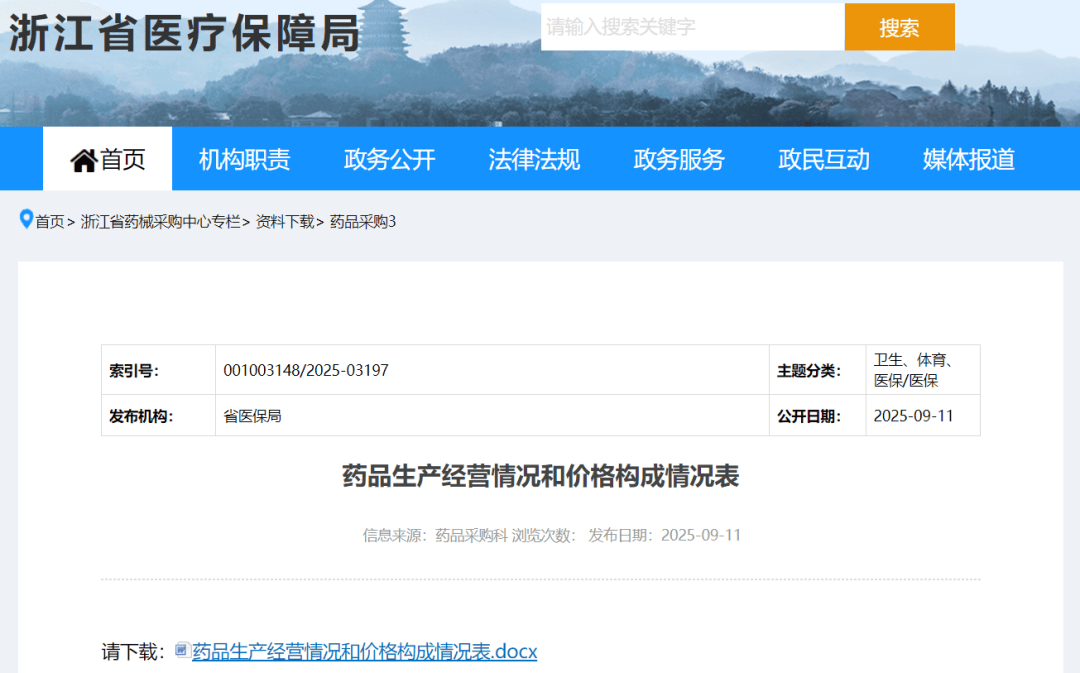Screen dimensions: 1080x673
Task: Click the blue location pin in breadcrumb
Action: point(26,219)
